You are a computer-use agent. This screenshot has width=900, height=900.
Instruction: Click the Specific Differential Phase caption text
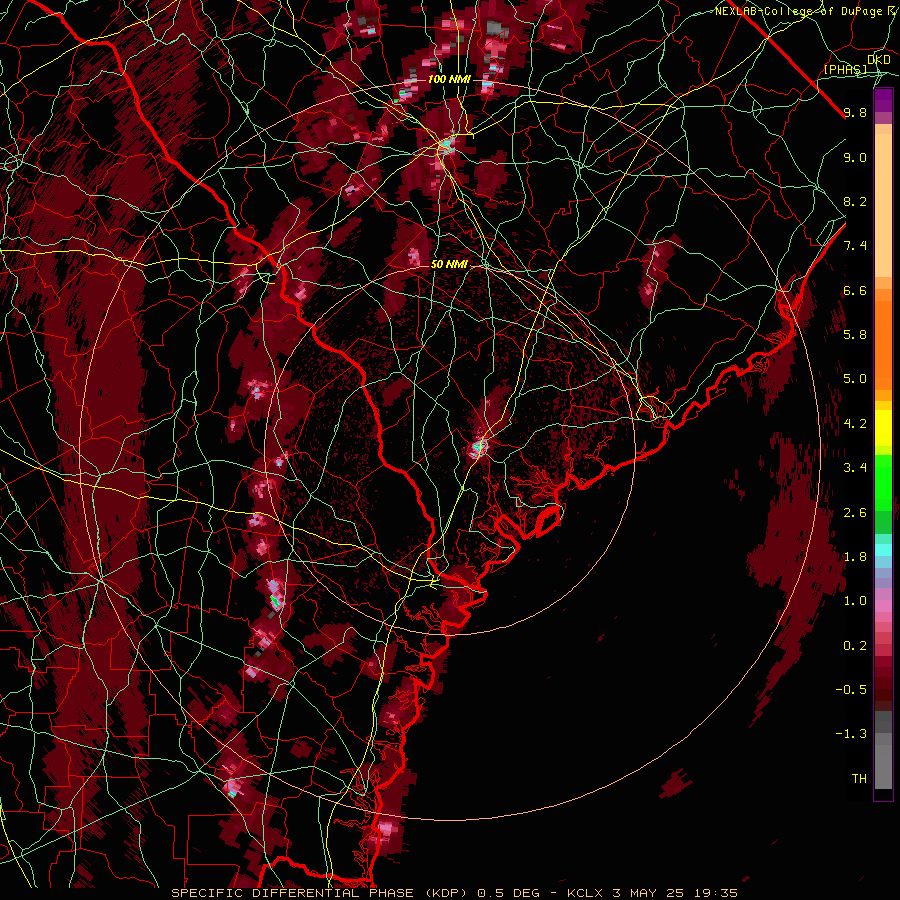click(x=454, y=893)
